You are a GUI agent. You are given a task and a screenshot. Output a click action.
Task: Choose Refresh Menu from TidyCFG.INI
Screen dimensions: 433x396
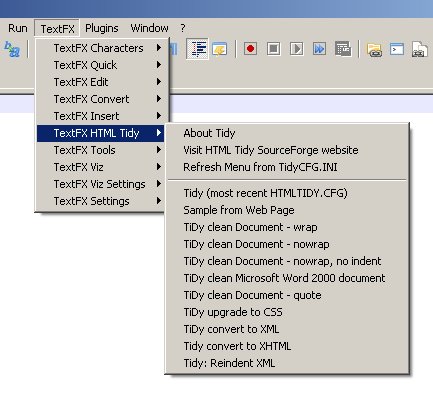point(287,167)
